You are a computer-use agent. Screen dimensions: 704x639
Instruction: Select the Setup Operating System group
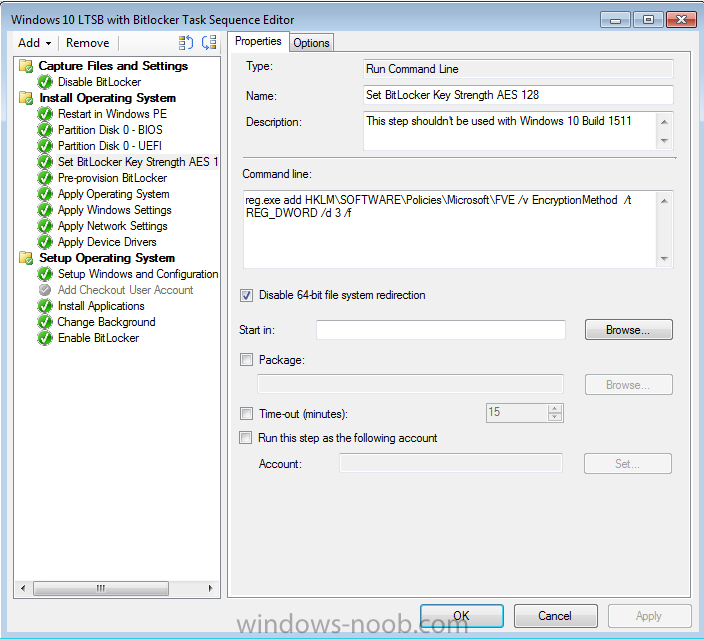pos(107,258)
